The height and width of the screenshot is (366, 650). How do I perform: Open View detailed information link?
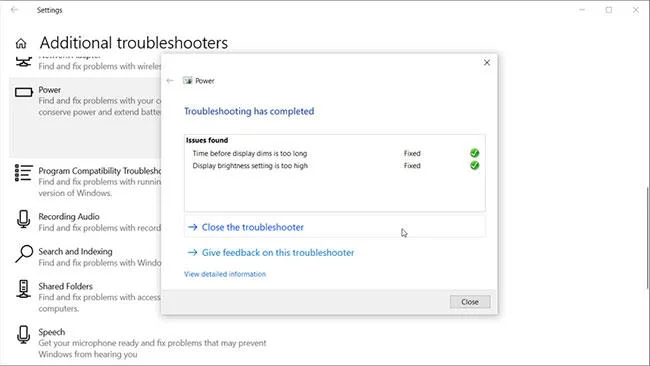point(225,274)
